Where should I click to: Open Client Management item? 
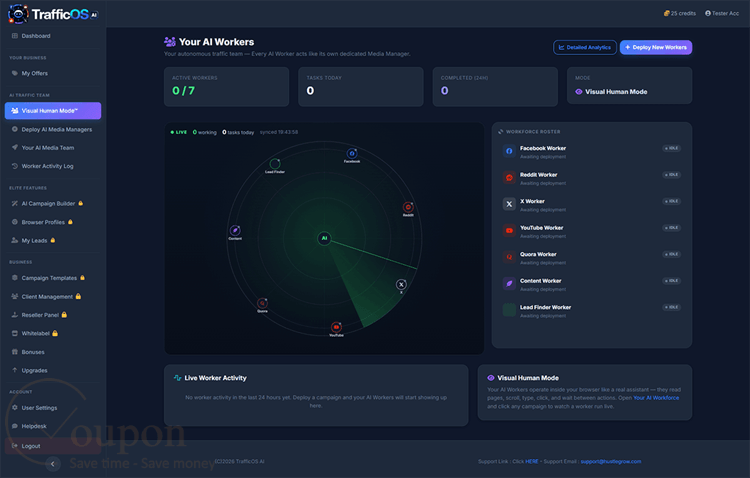pos(53,297)
